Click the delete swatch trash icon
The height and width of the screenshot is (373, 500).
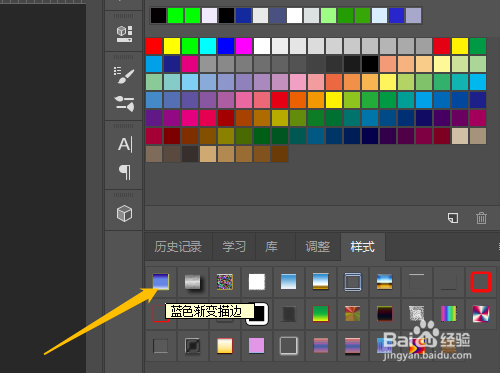[x=481, y=218]
